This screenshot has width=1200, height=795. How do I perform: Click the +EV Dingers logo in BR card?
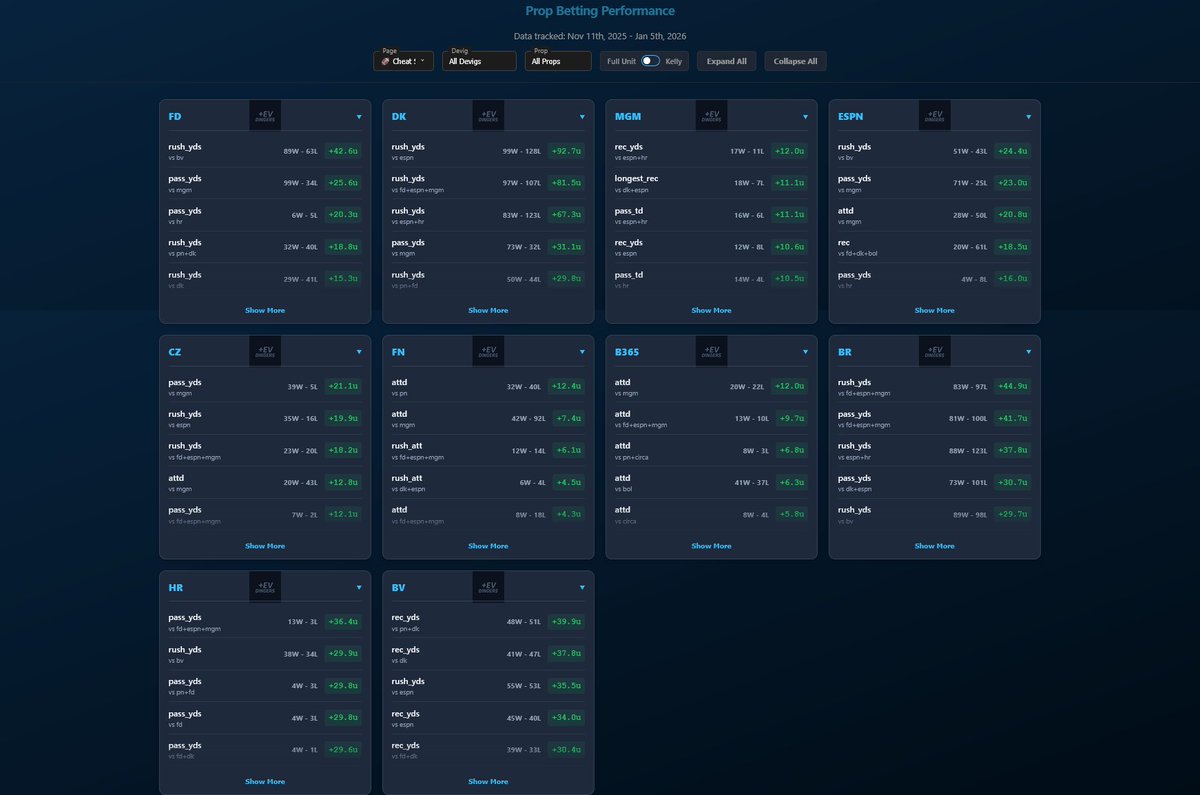[934, 352]
